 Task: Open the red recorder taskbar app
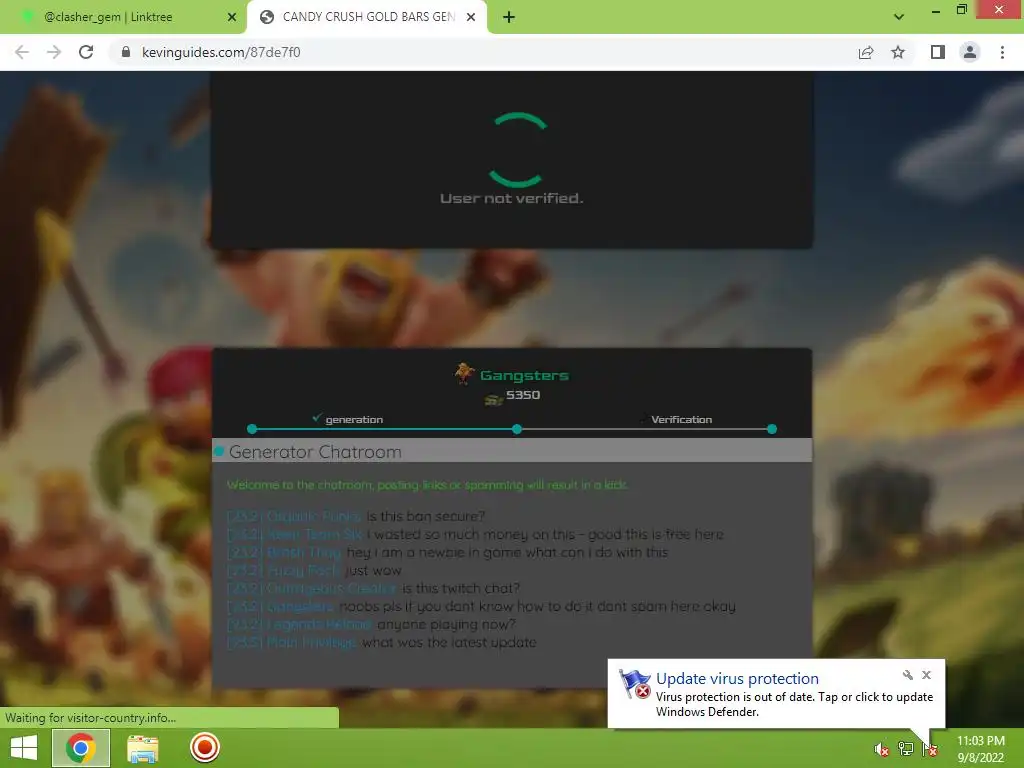pyautogui.click(x=204, y=748)
